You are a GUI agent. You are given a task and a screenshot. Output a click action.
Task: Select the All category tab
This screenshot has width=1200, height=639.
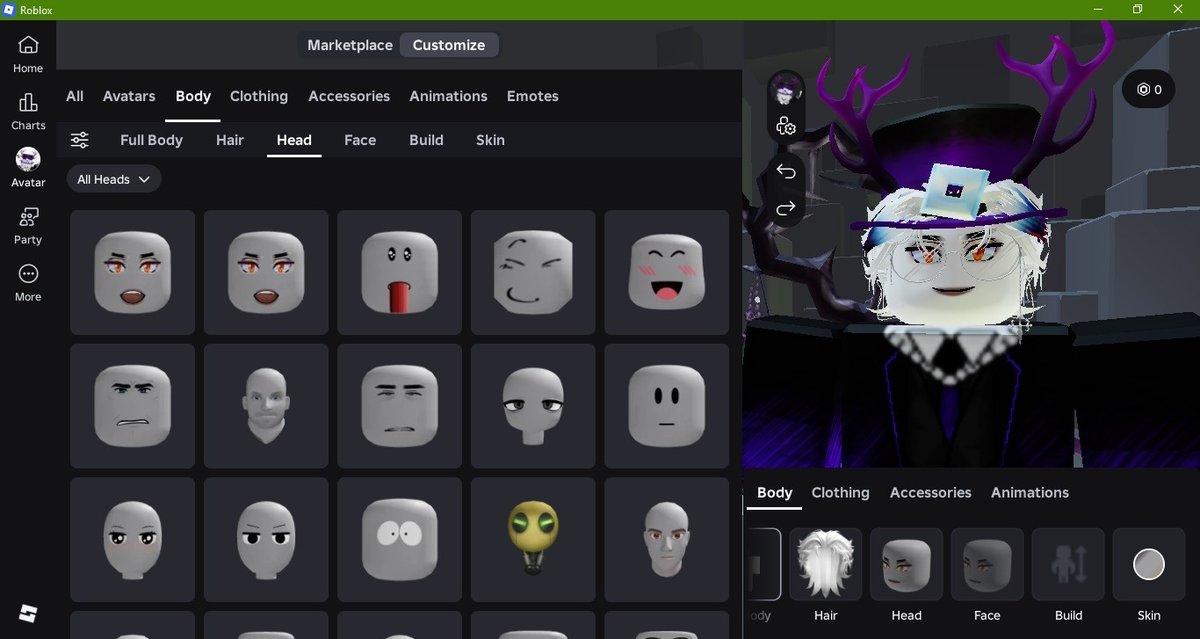[x=75, y=96]
